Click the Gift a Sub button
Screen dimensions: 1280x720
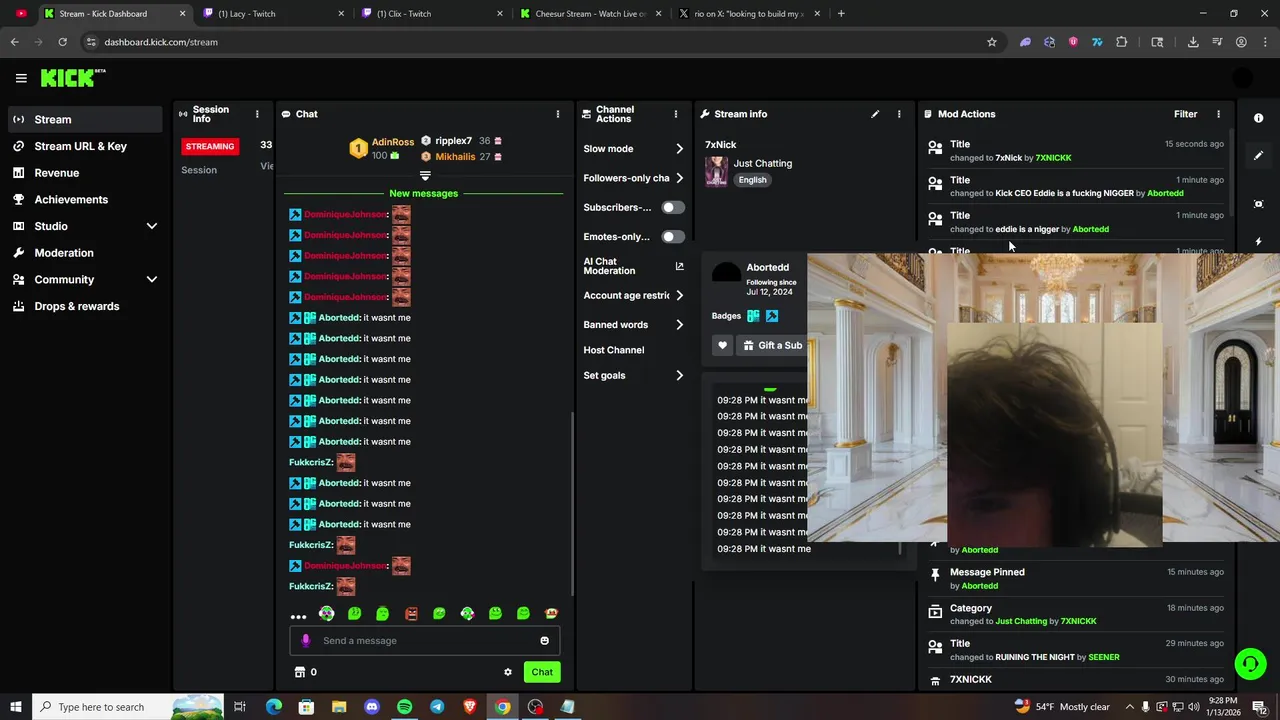[x=771, y=346]
